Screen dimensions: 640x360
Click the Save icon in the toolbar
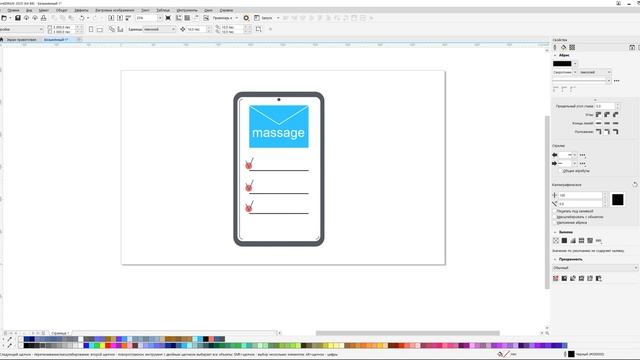point(18,18)
